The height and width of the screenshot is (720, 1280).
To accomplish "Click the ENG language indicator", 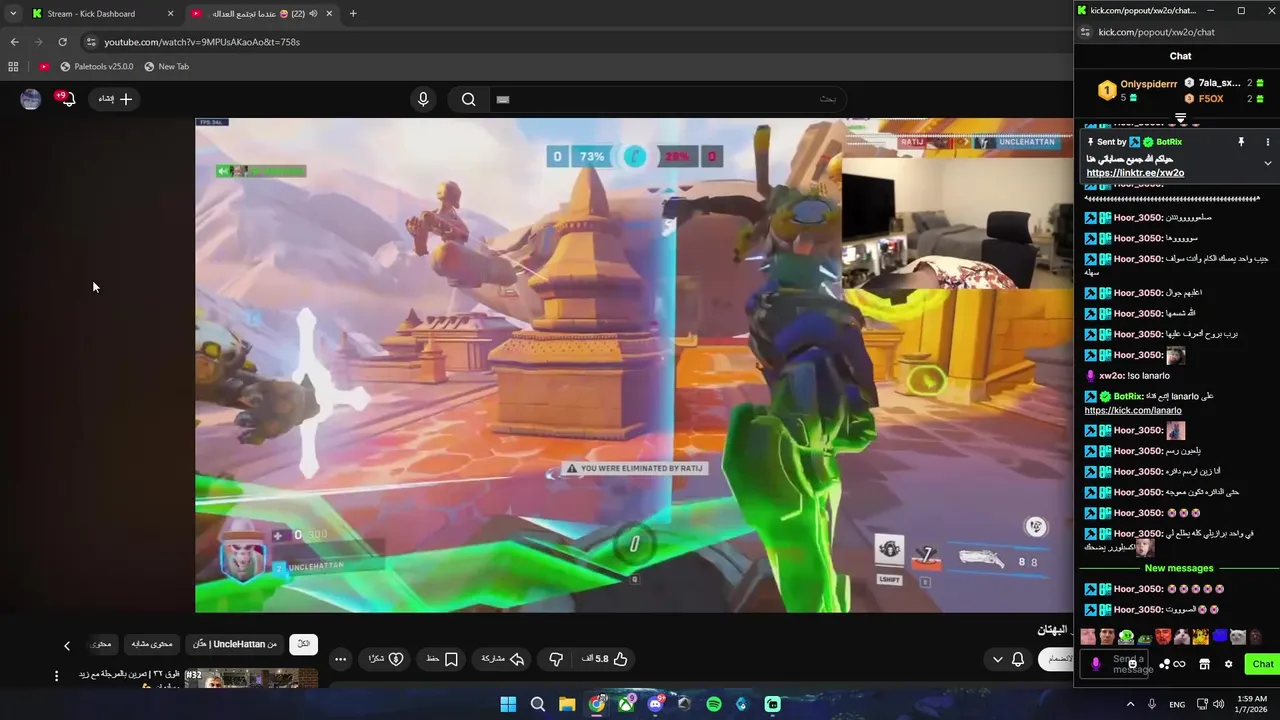I will tap(1177, 704).
